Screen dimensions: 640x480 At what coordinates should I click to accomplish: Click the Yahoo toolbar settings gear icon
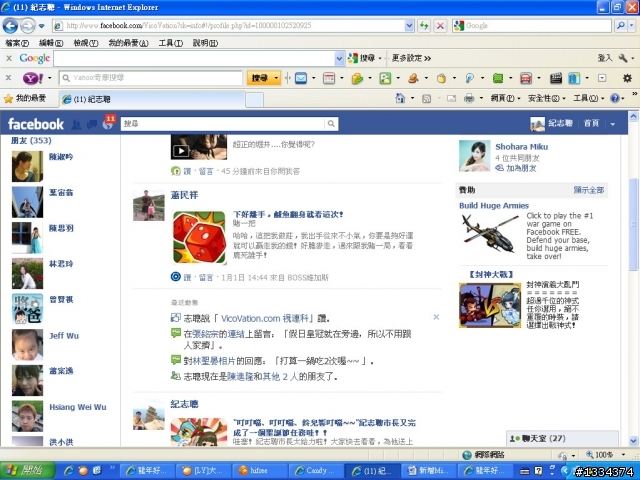coord(627,78)
